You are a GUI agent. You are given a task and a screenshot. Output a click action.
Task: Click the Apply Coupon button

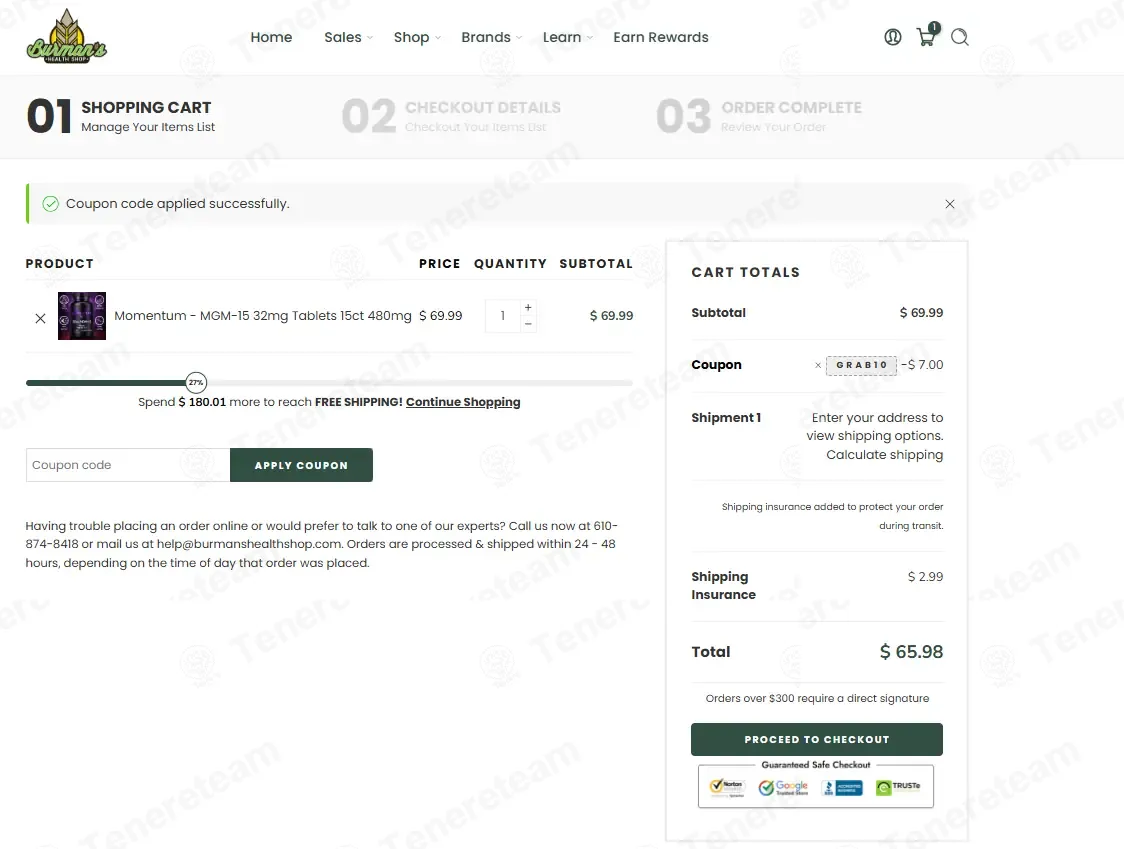301,465
